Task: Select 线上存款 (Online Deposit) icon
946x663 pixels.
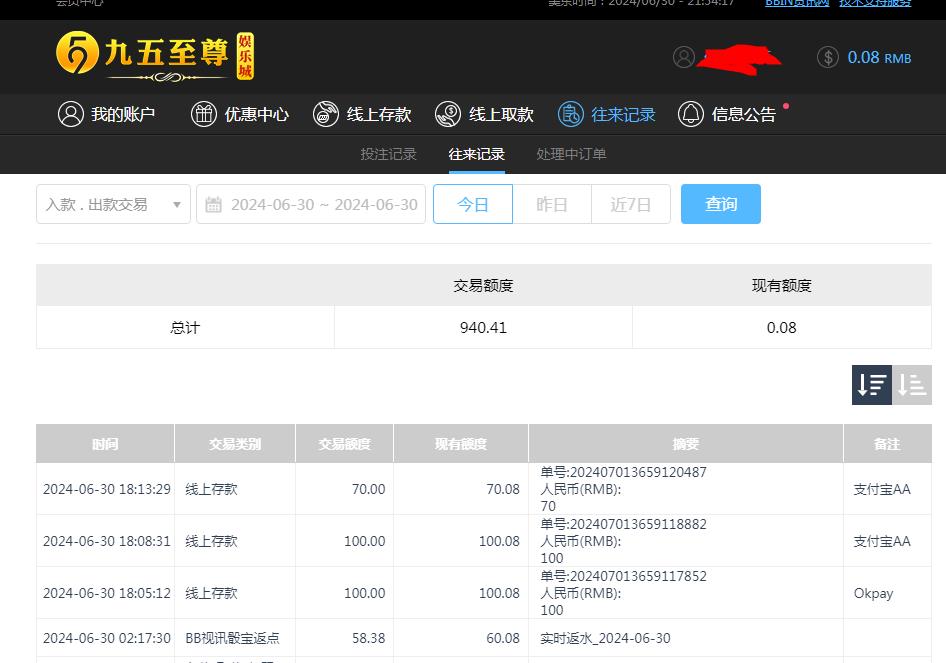Action: [326, 114]
